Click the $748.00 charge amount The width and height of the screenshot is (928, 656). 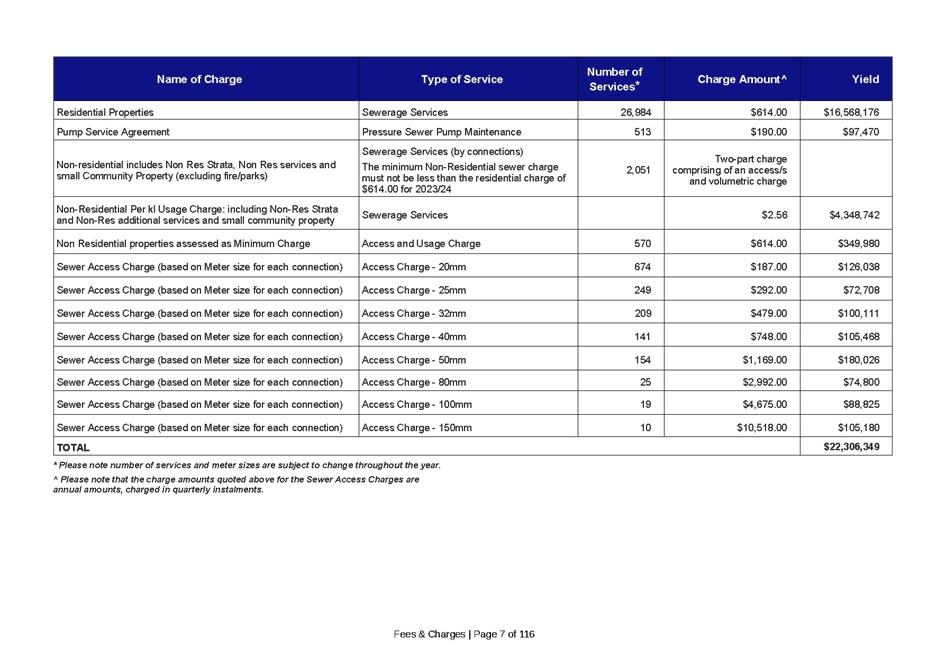coord(768,337)
